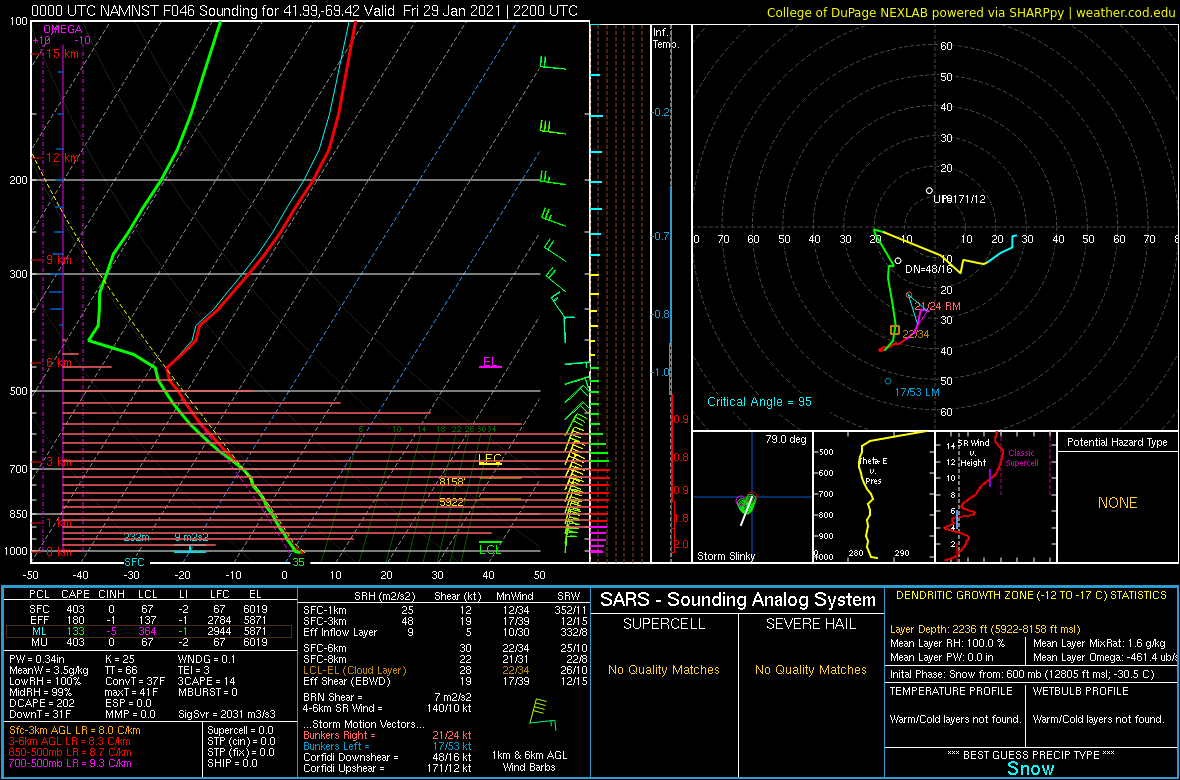Click the Corfidi Upshear = 171/12 kt line
This screenshot has height=780, width=1180.
[388, 769]
